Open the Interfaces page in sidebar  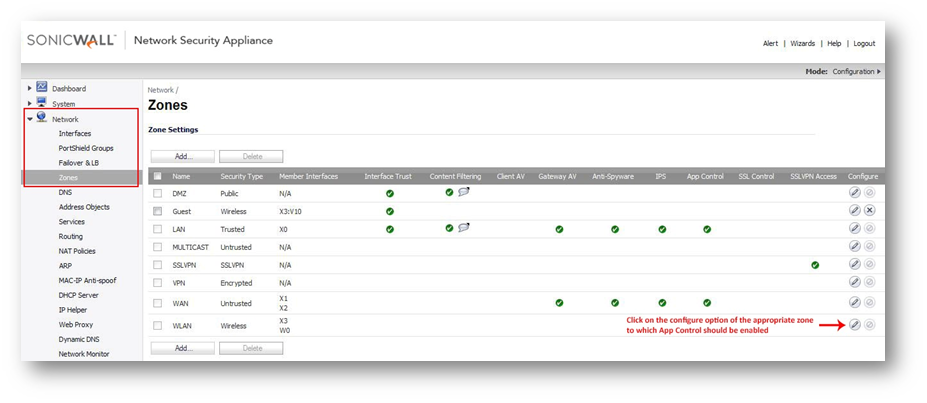75,133
